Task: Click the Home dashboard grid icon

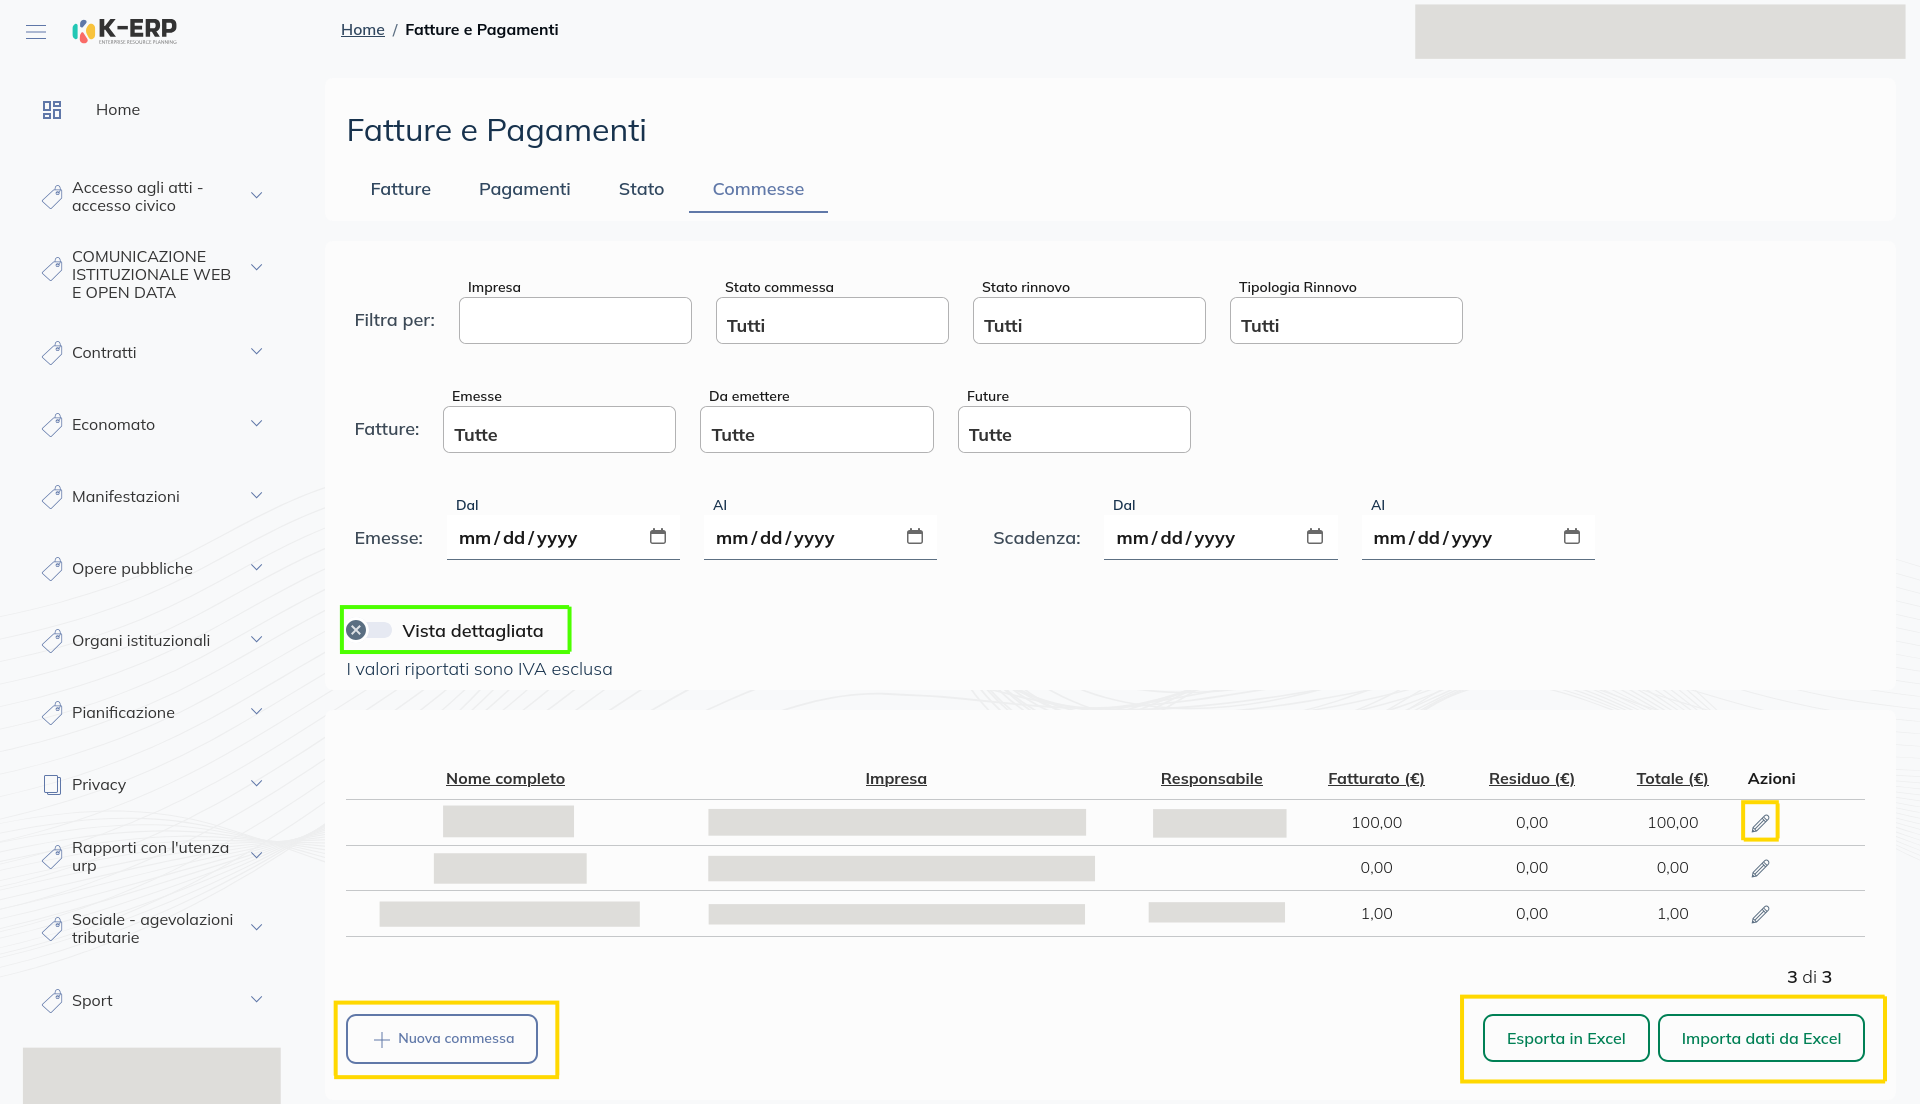Action: tap(52, 110)
